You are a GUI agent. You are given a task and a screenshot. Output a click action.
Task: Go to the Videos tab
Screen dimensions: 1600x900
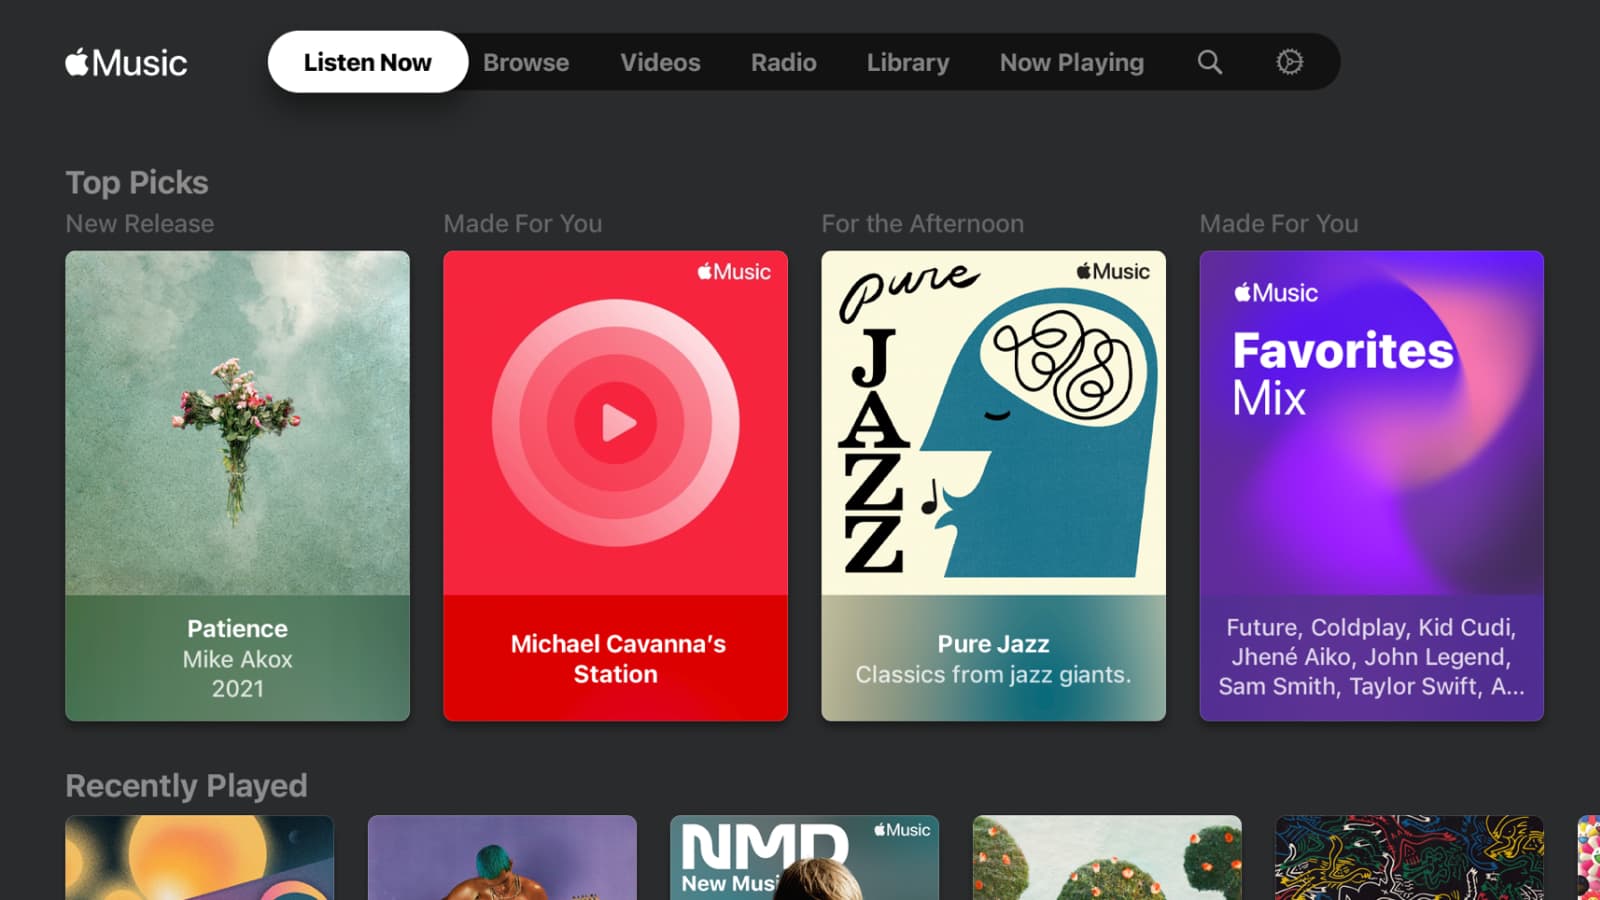[x=660, y=62]
